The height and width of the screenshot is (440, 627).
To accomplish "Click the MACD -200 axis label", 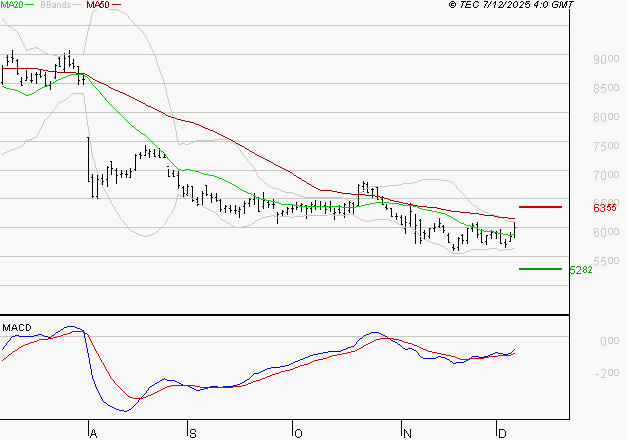I will (x=607, y=373).
